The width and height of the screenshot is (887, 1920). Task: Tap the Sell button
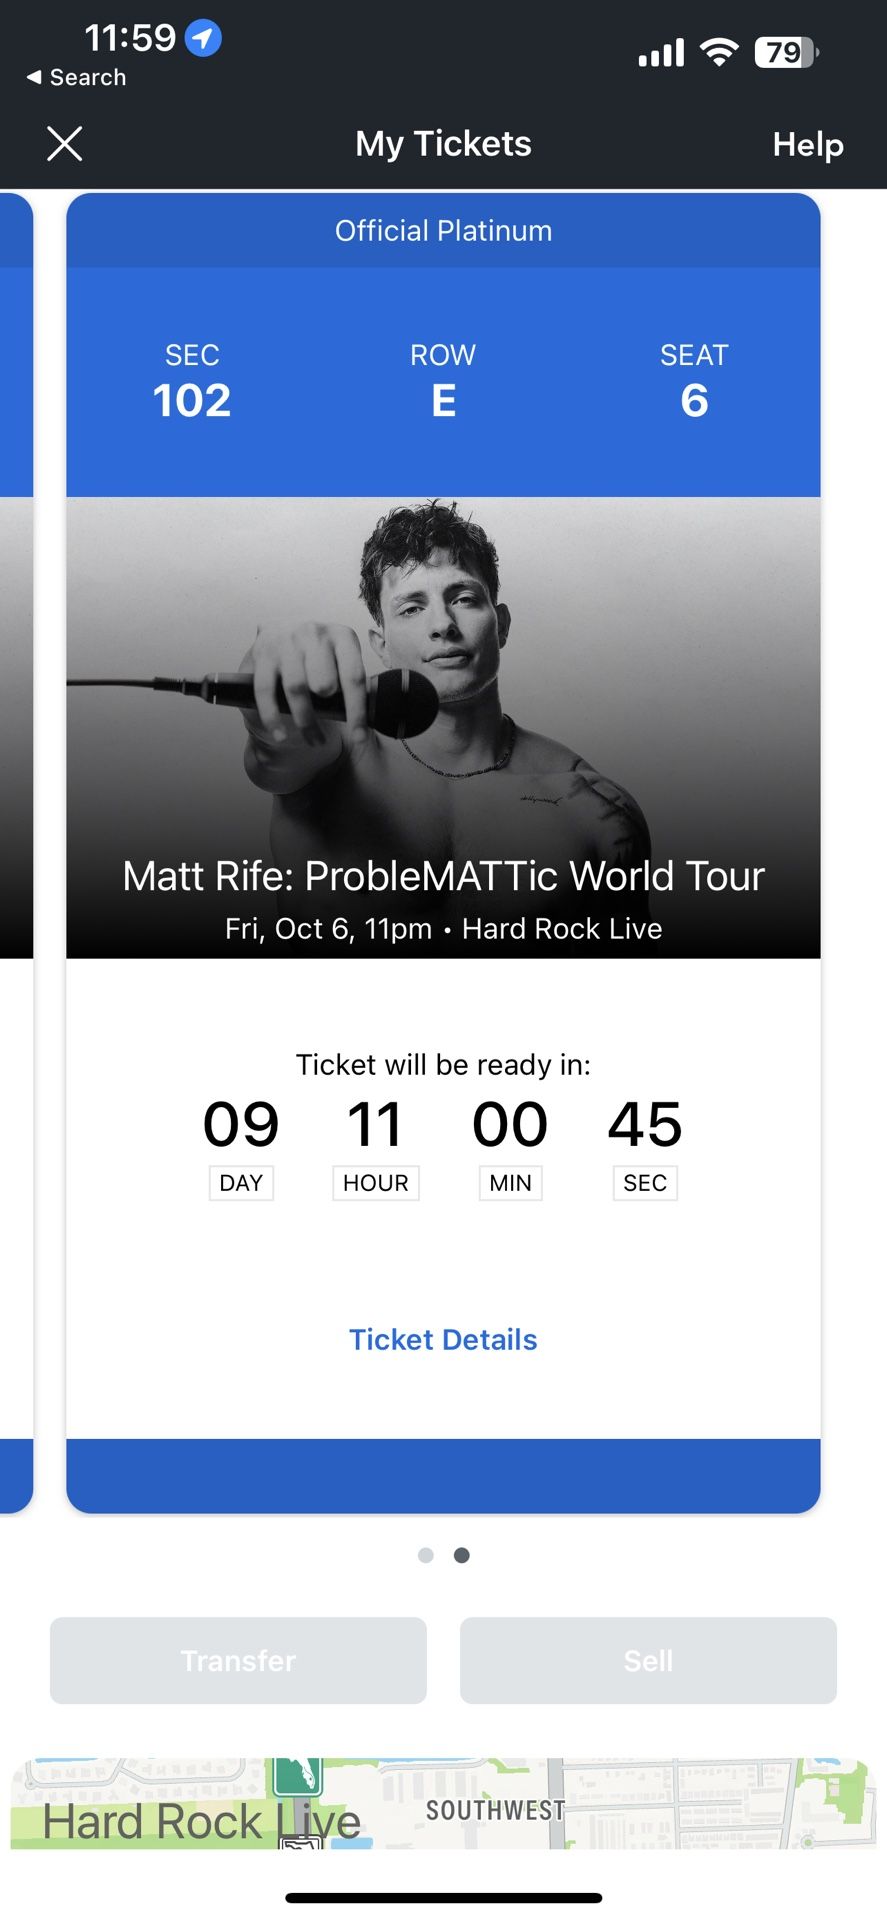coord(648,1660)
